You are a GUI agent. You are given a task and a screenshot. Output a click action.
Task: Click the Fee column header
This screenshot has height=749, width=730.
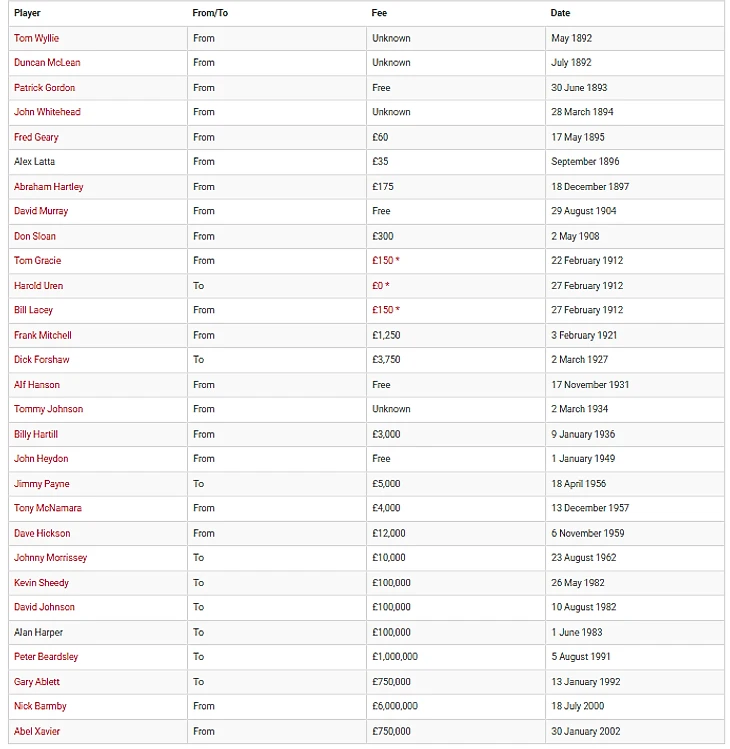click(x=379, y=13)
